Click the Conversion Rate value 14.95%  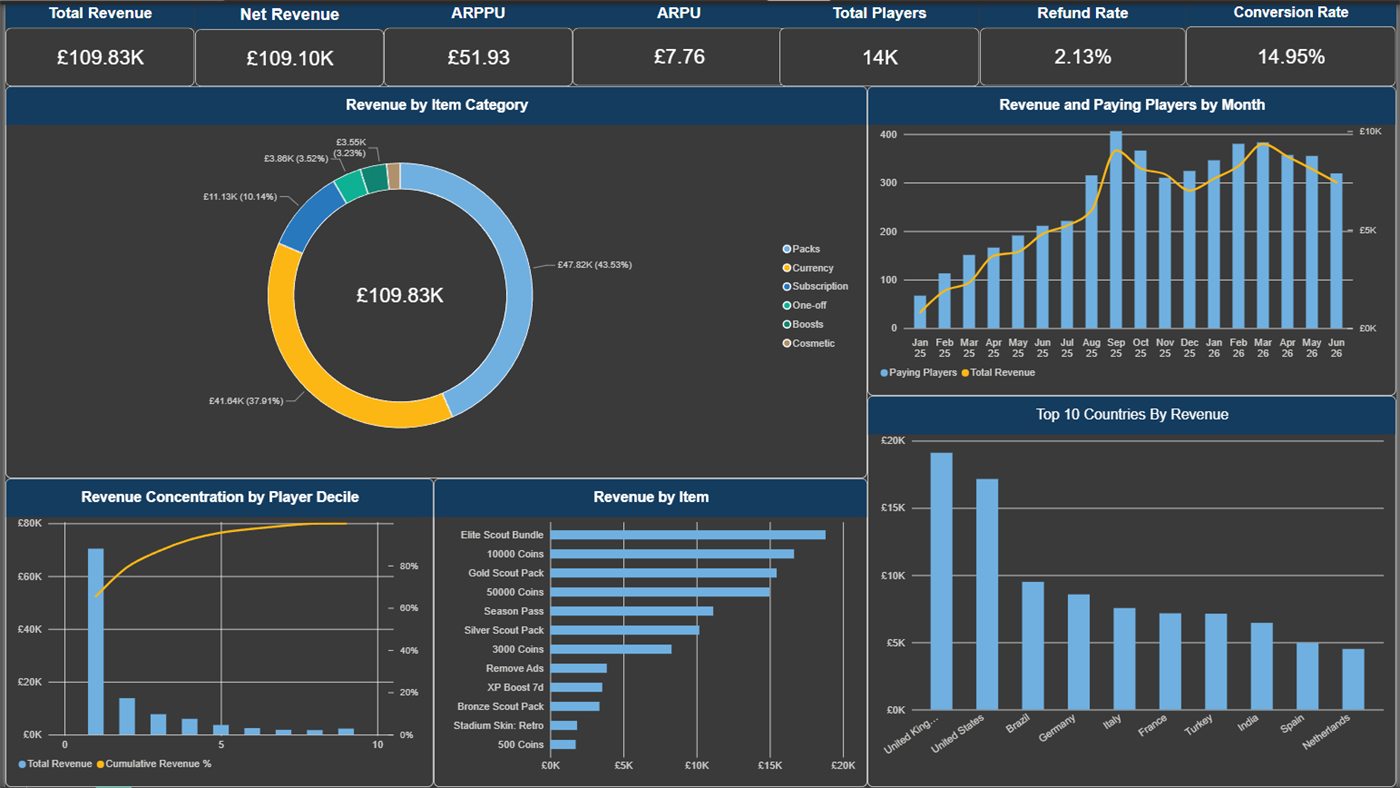pyautogui.click(x=1292, y=57)
